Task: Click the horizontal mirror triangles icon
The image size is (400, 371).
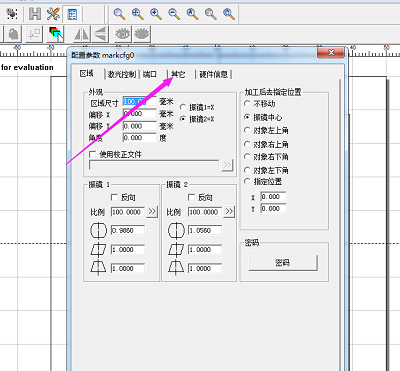Action: 81,34
